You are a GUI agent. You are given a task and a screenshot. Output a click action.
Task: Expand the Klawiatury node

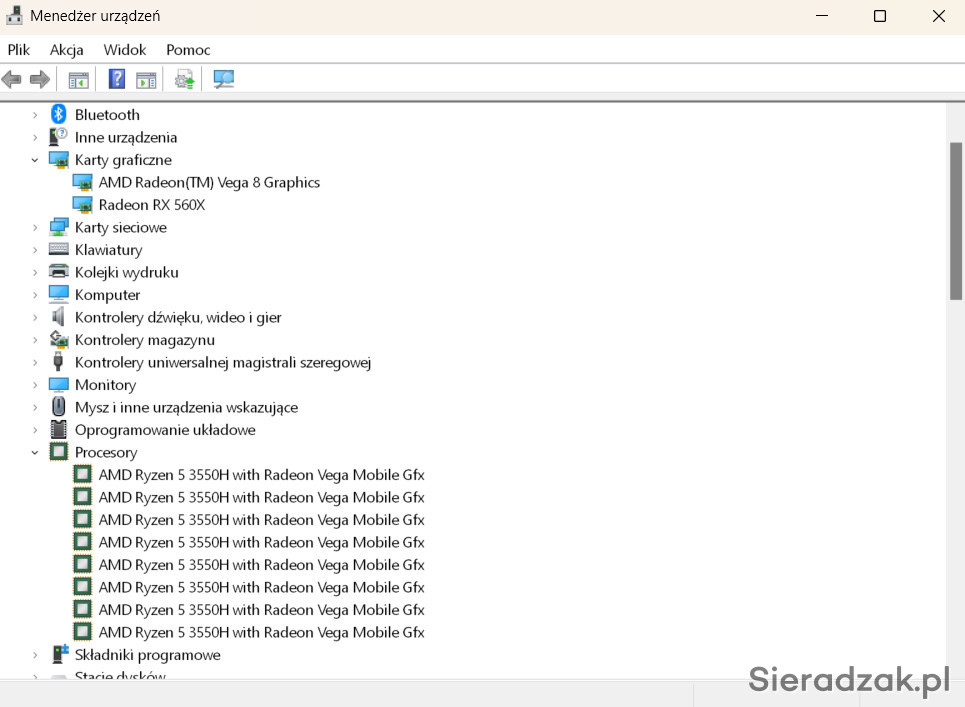point(35,250)
